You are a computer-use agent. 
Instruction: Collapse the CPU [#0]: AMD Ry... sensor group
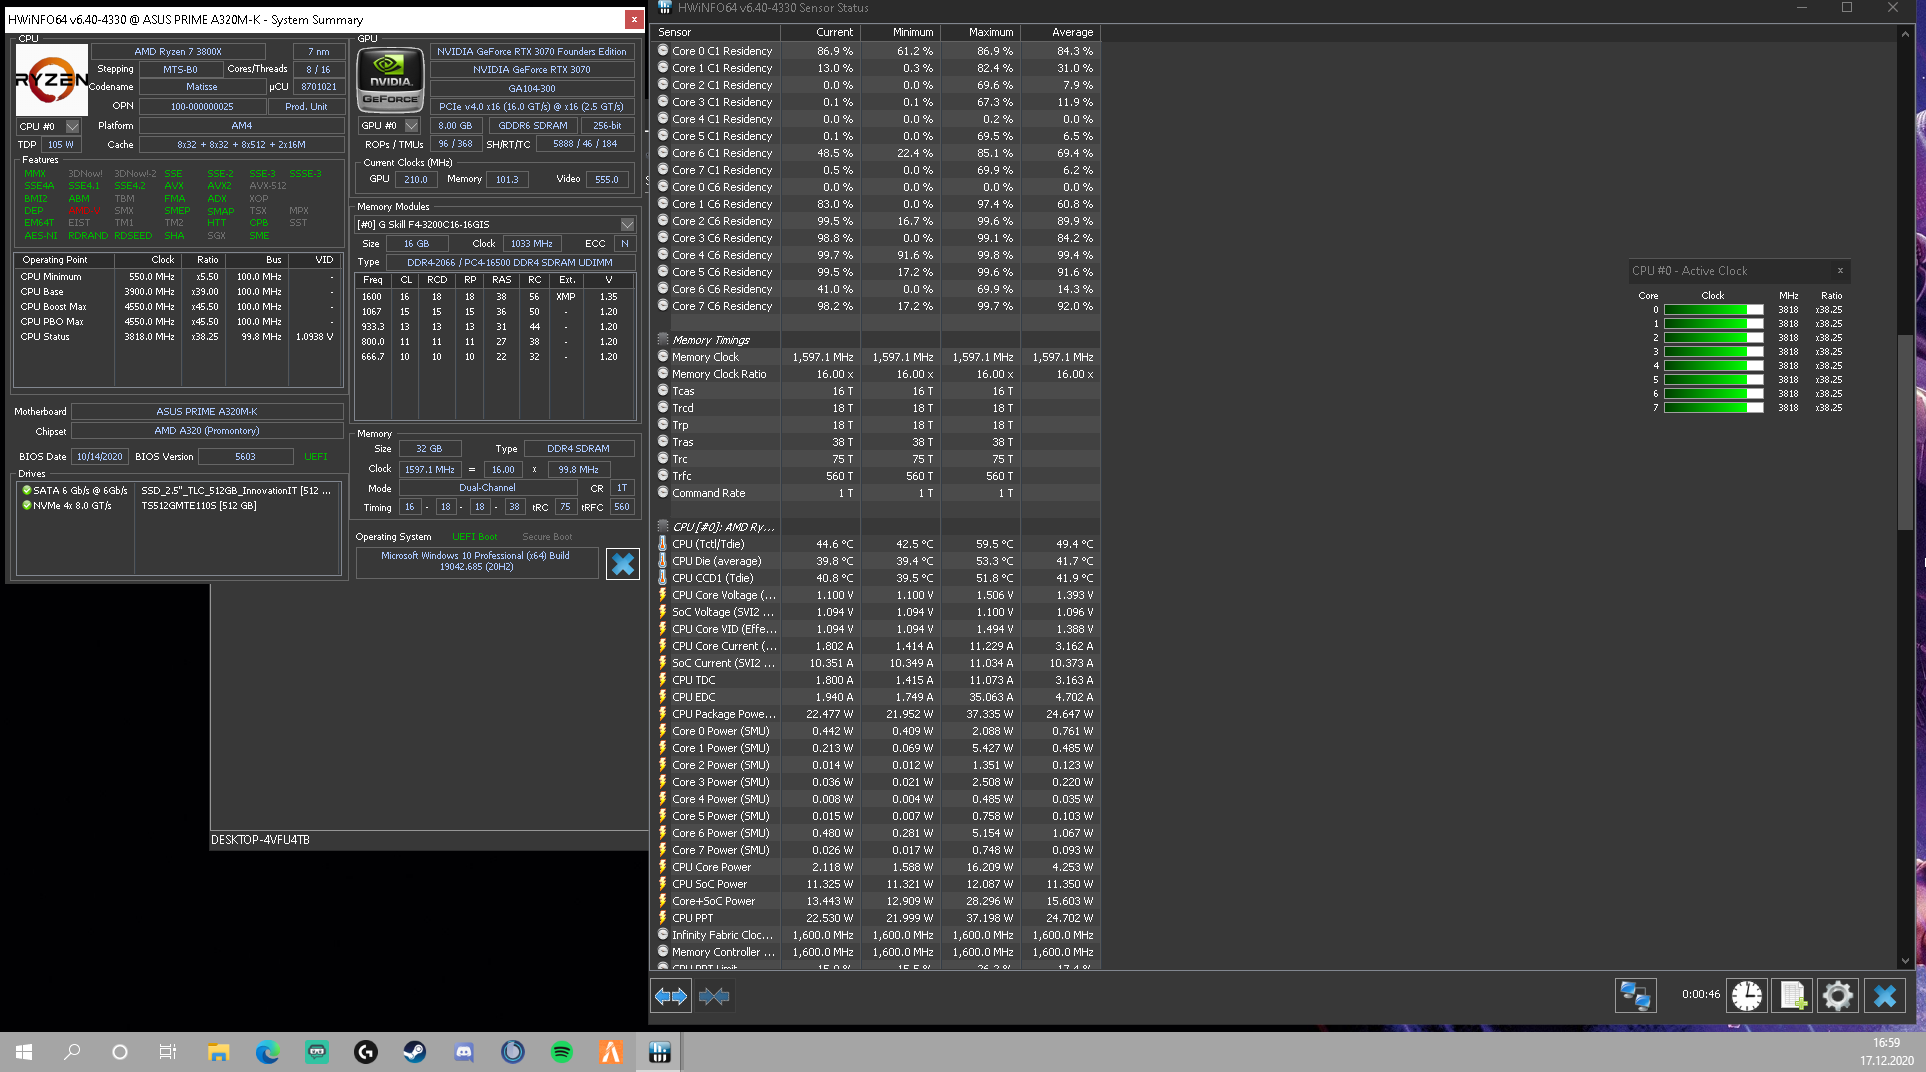tap(662, 527)
